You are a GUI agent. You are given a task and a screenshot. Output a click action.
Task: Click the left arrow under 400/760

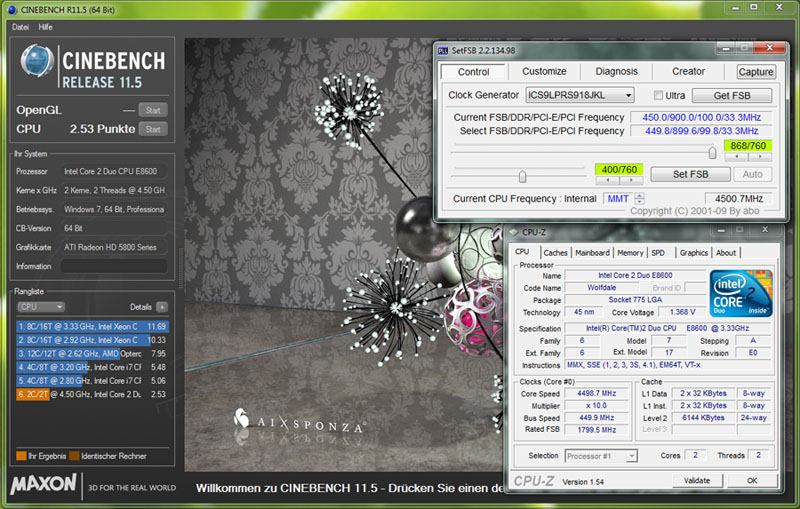(607, 180)
